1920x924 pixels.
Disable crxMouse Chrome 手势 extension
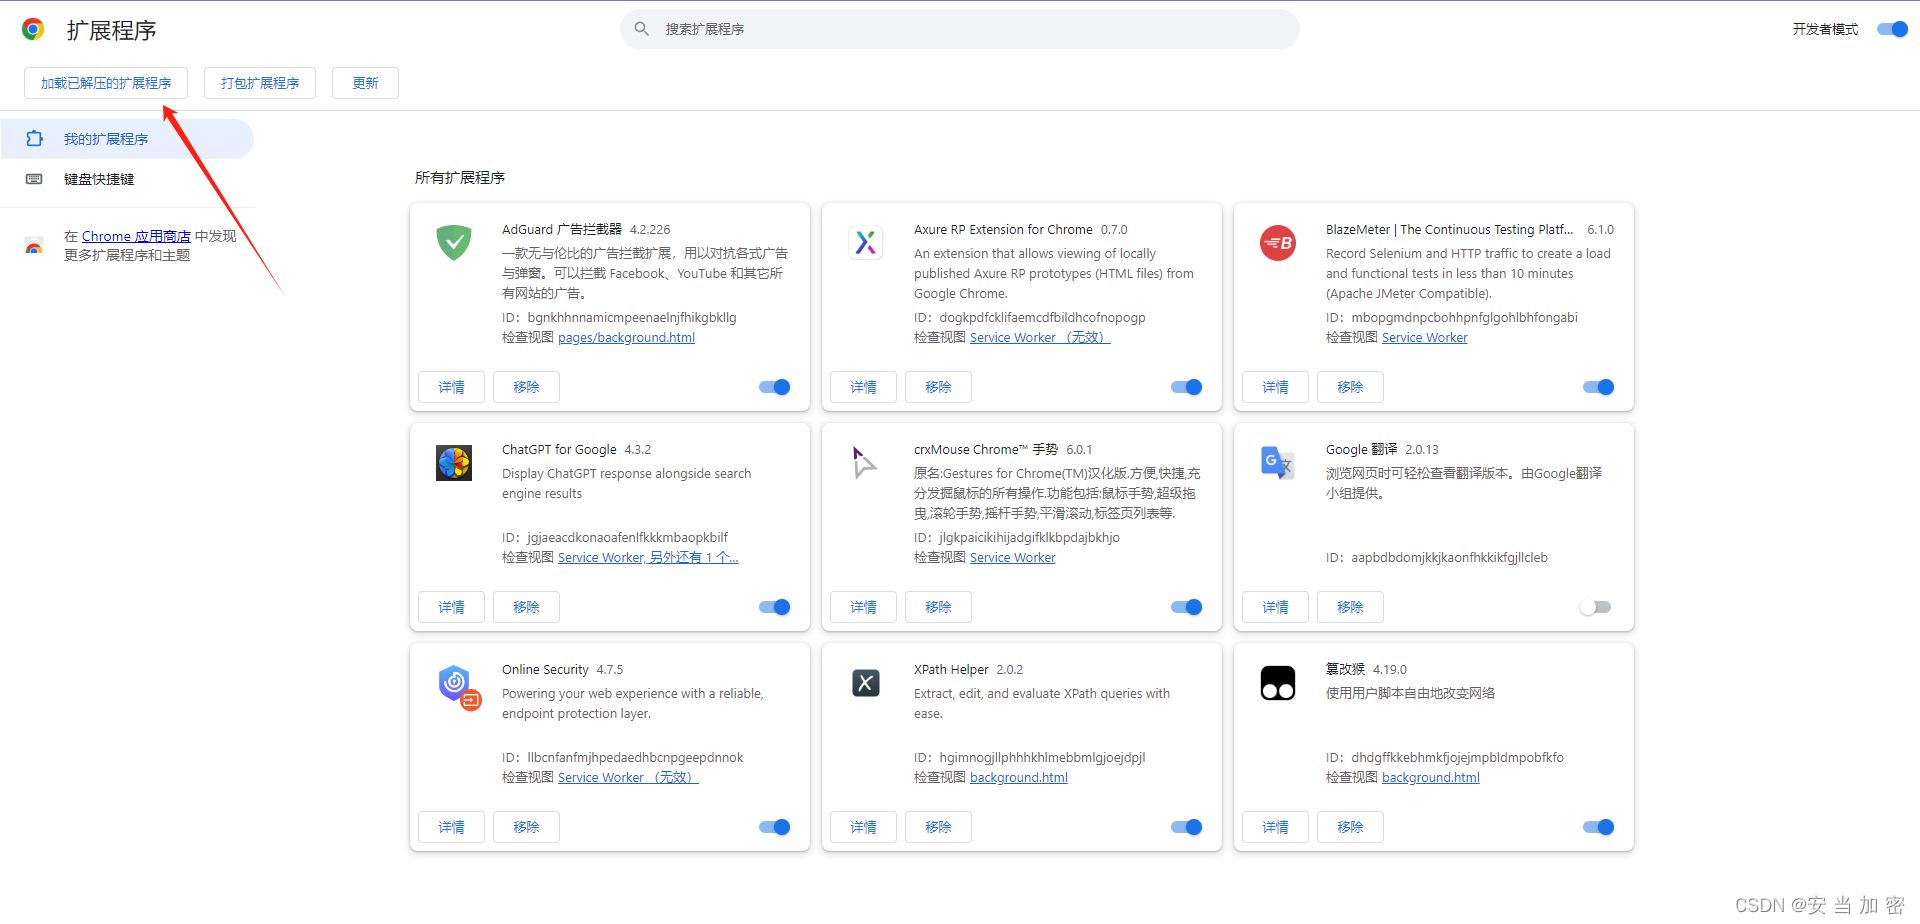point(1187,607)
